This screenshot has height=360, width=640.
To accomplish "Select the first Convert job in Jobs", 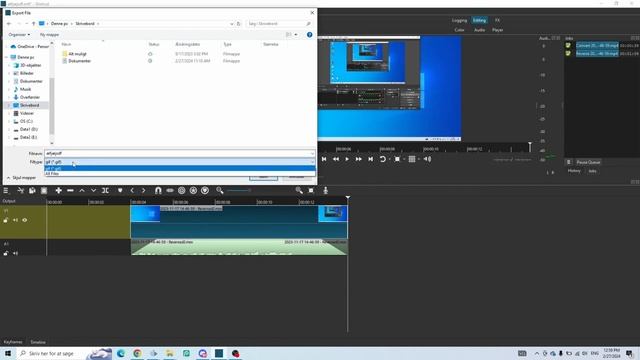I will (597, 46).
